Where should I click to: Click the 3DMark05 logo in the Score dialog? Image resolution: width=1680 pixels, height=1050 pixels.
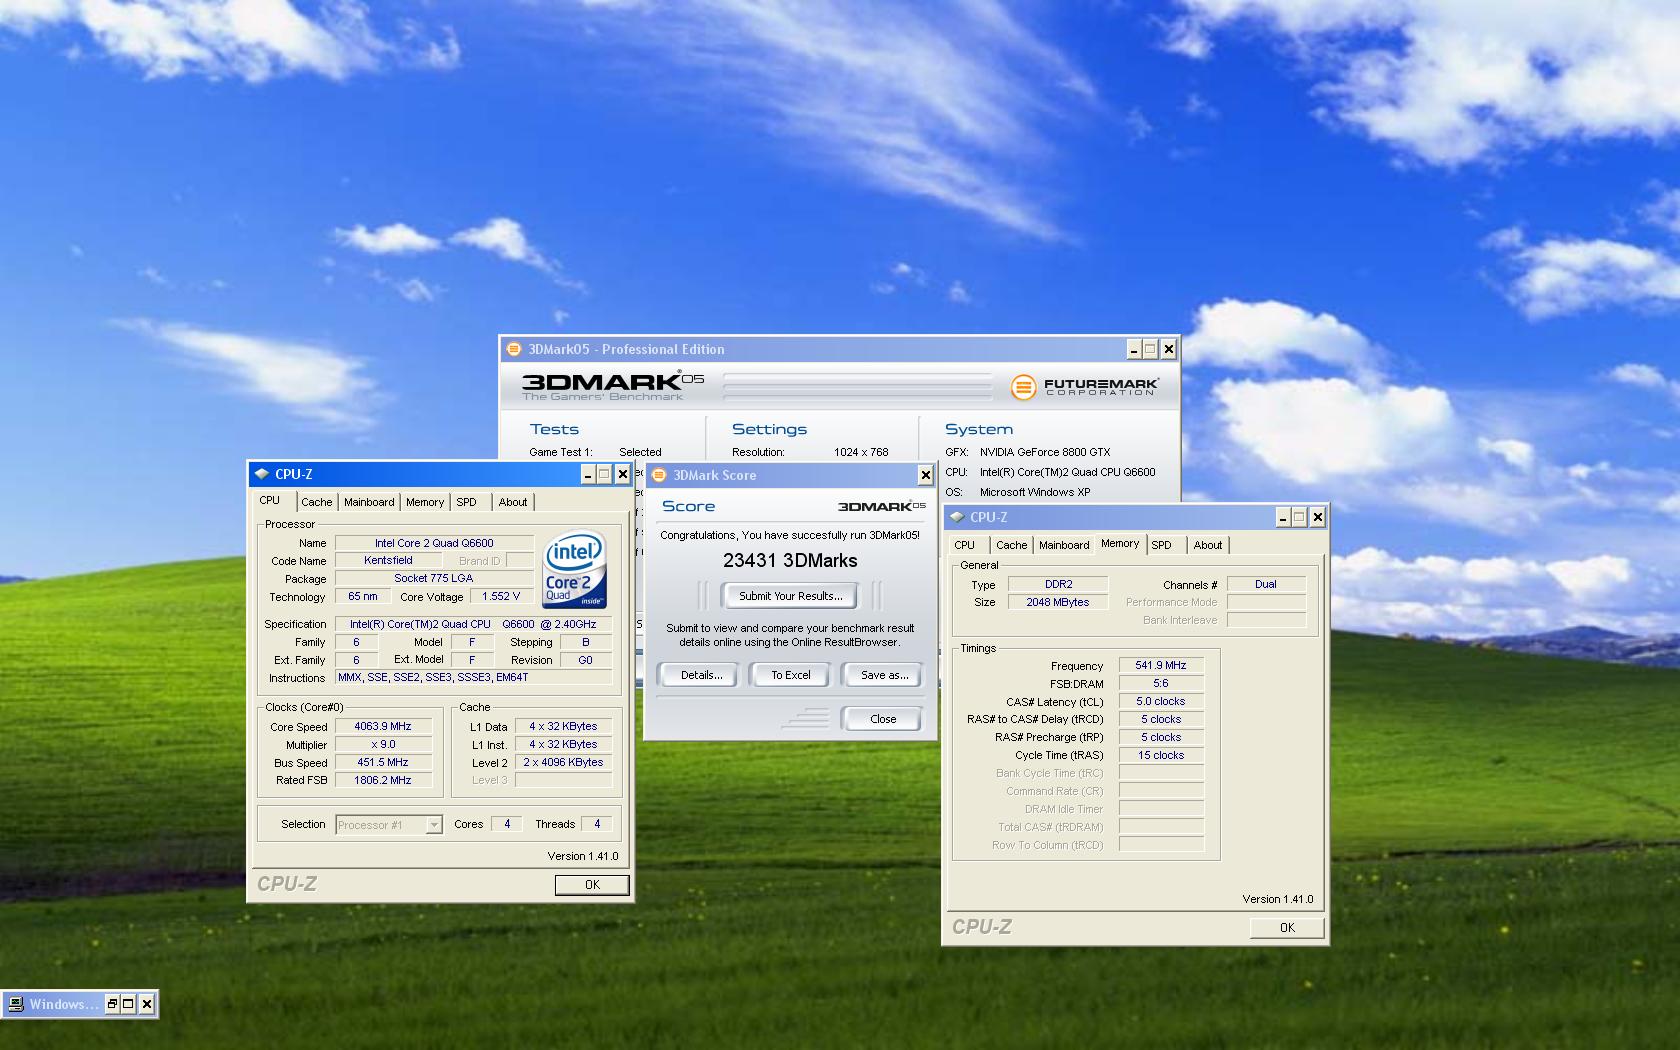[x=881, y=506]
